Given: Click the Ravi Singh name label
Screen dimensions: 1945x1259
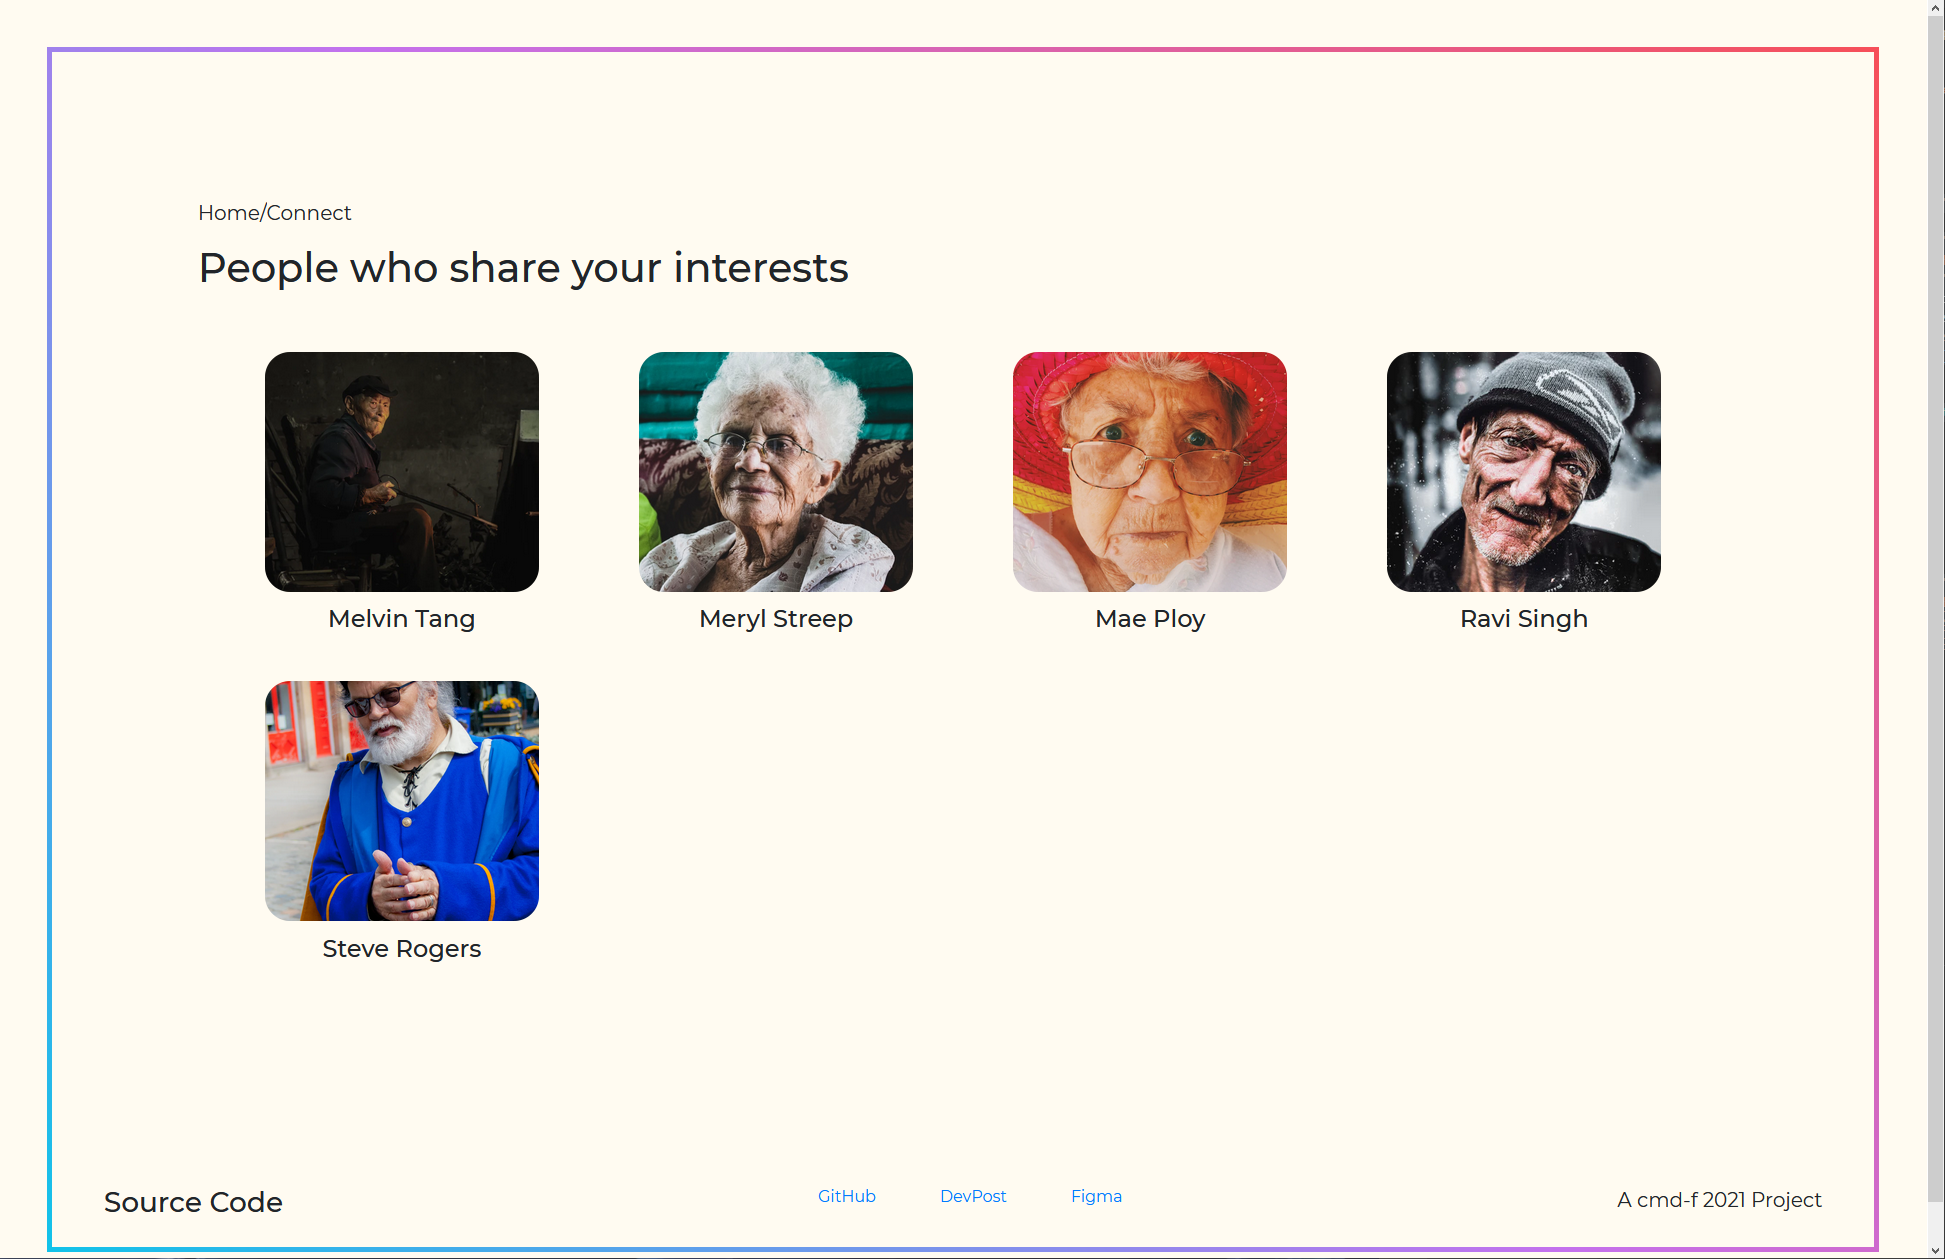Looking at the screenshot, I should point(1523,619).
